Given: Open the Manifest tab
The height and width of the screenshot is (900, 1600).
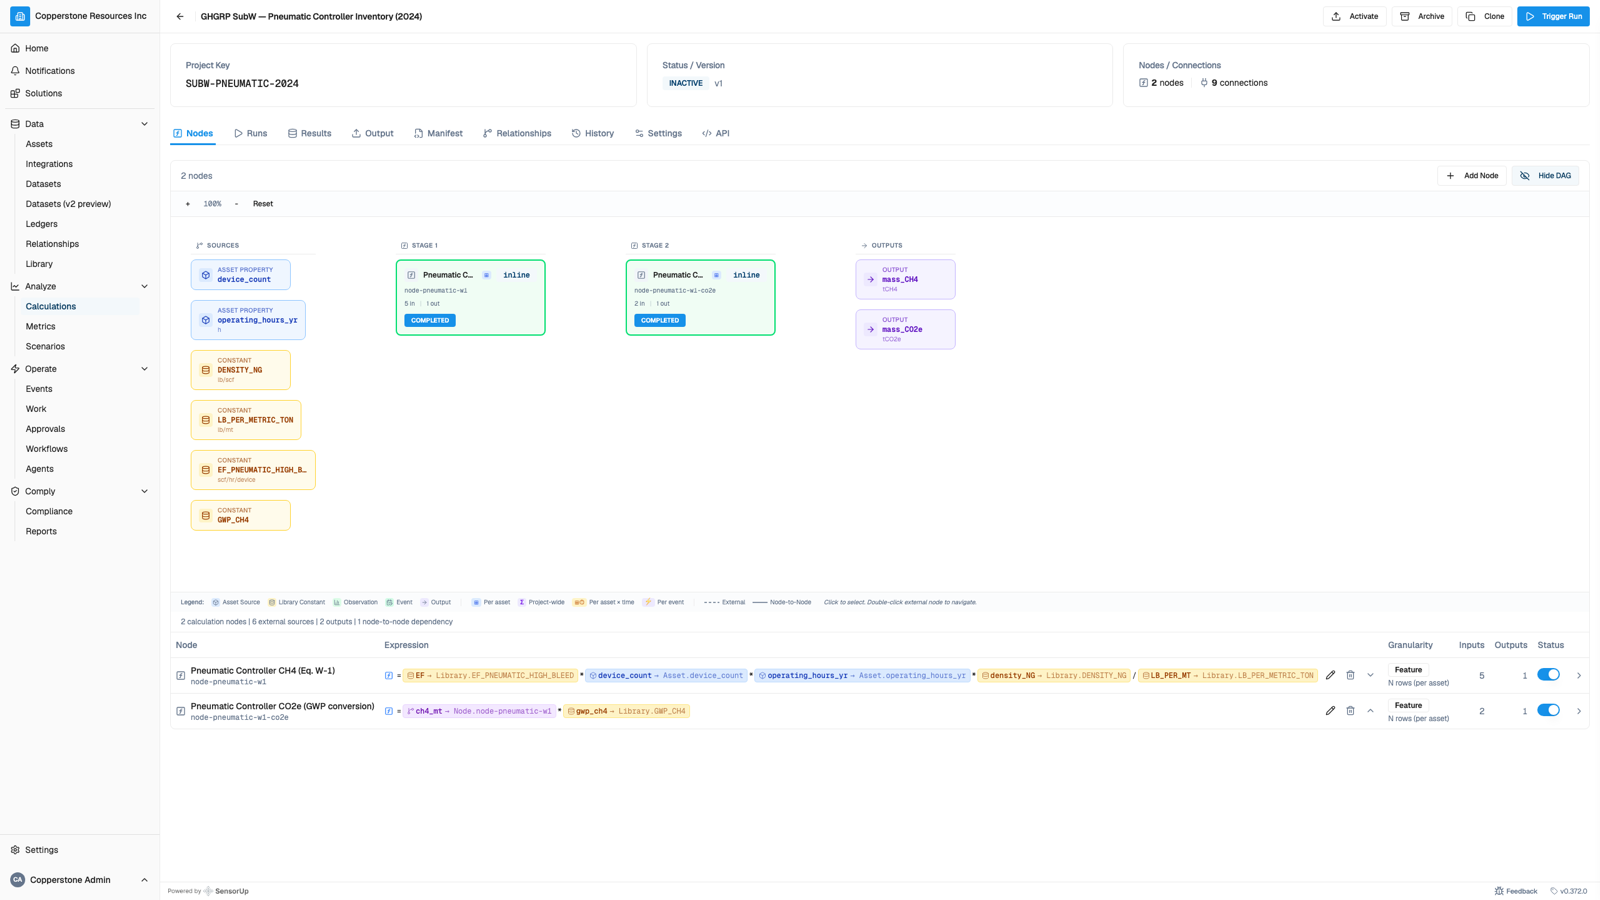Looking at the screenshot, I should click(438, 133).
